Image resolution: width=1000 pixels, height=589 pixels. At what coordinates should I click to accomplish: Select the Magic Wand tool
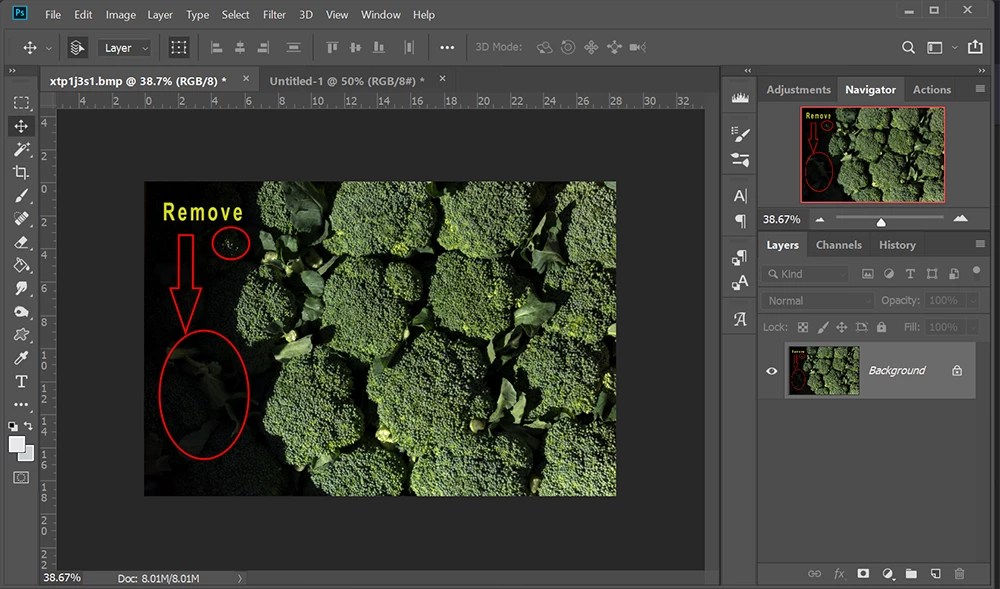pyautogui.click(x=21, y=149)
